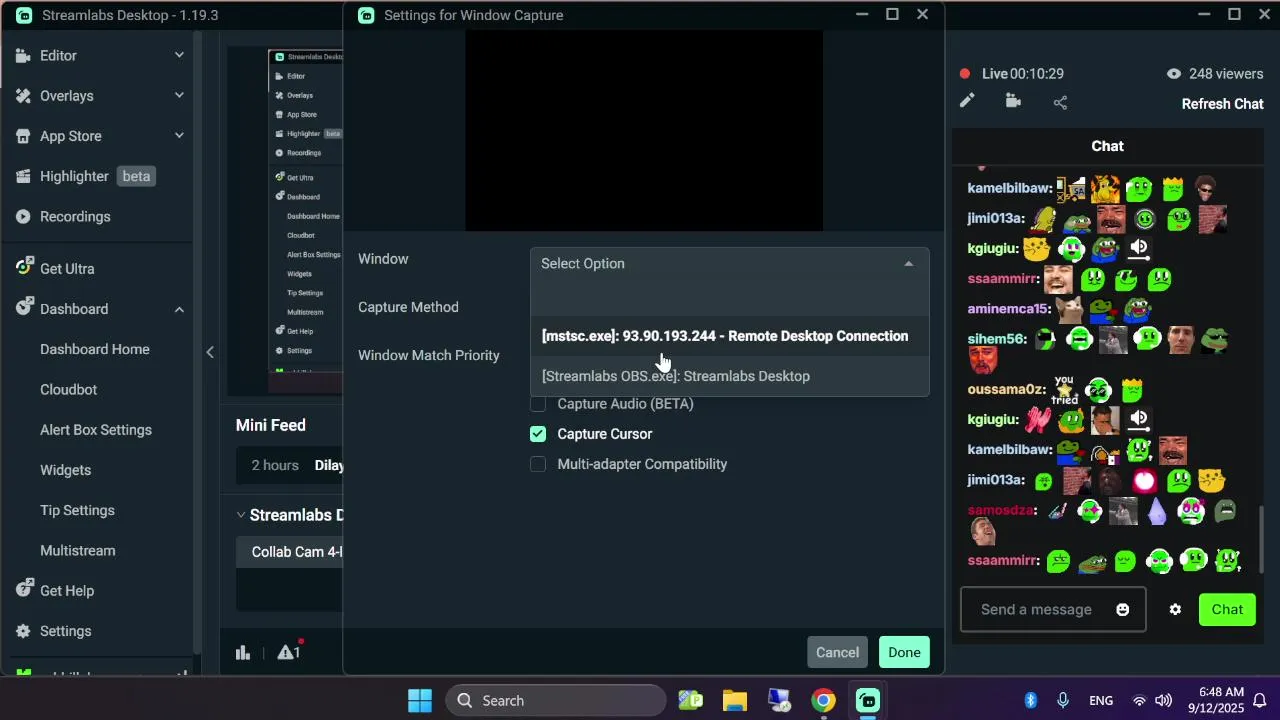This screenshot has width=1280, height=720.
Task: Open the Windows notification bell
Action: [1260, 700]
